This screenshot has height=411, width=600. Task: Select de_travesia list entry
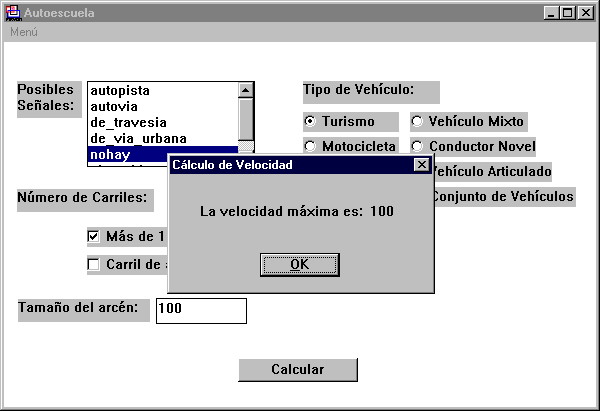[130, 122]
